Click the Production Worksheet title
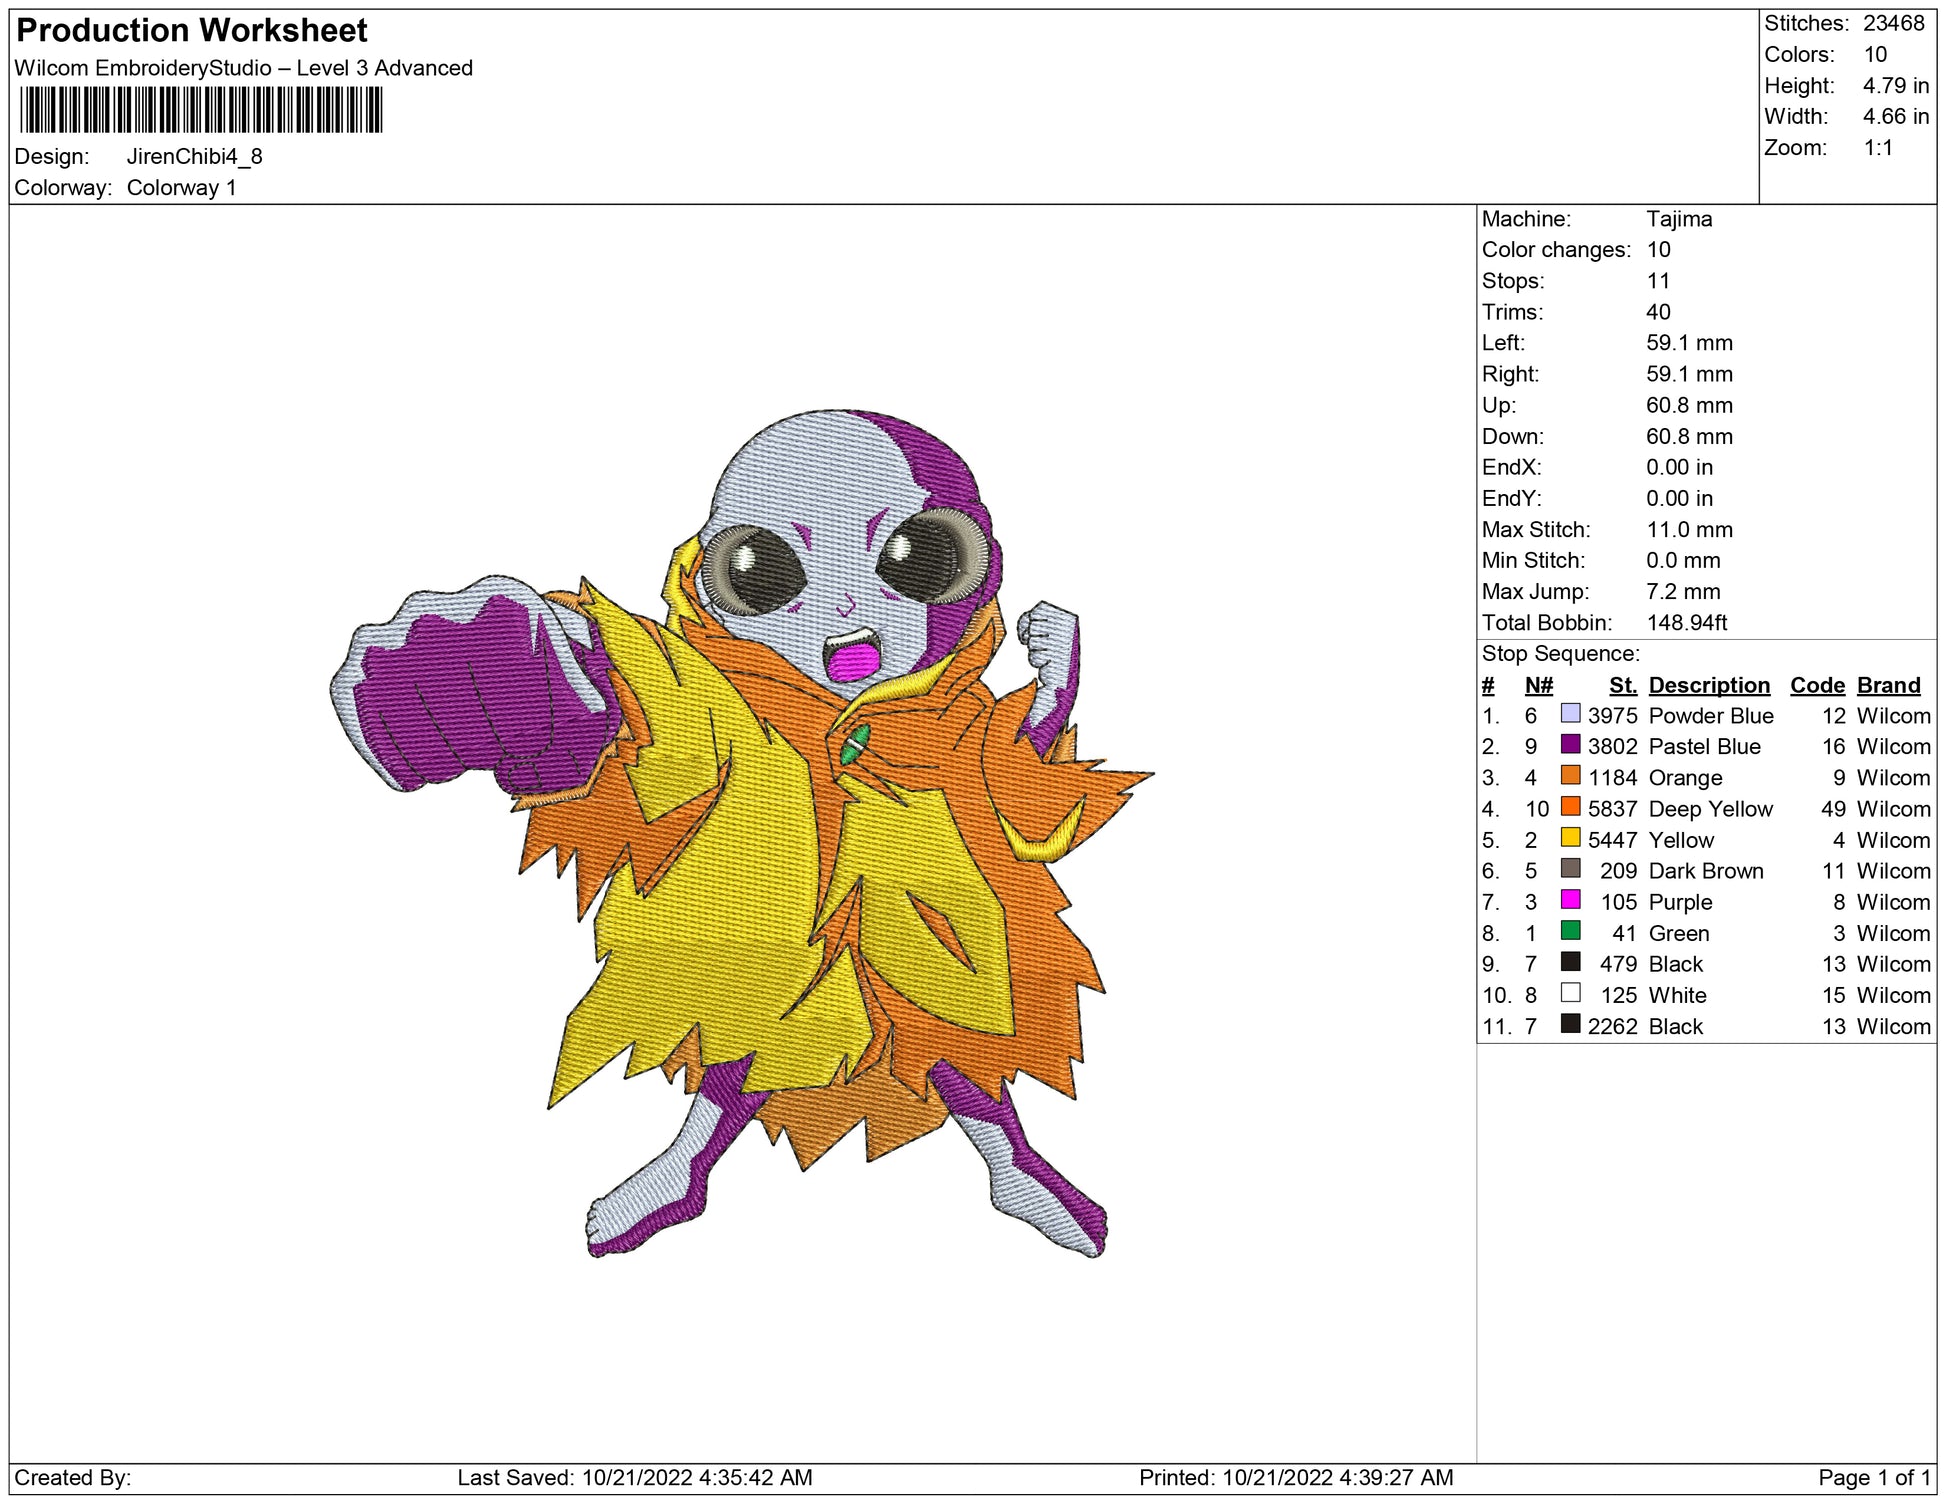1946x1497 pixels. click(192, 31)
